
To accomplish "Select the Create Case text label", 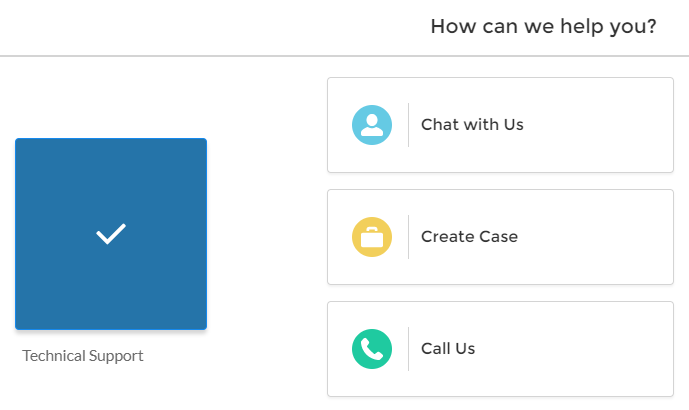I will click(x=469, y=237).
